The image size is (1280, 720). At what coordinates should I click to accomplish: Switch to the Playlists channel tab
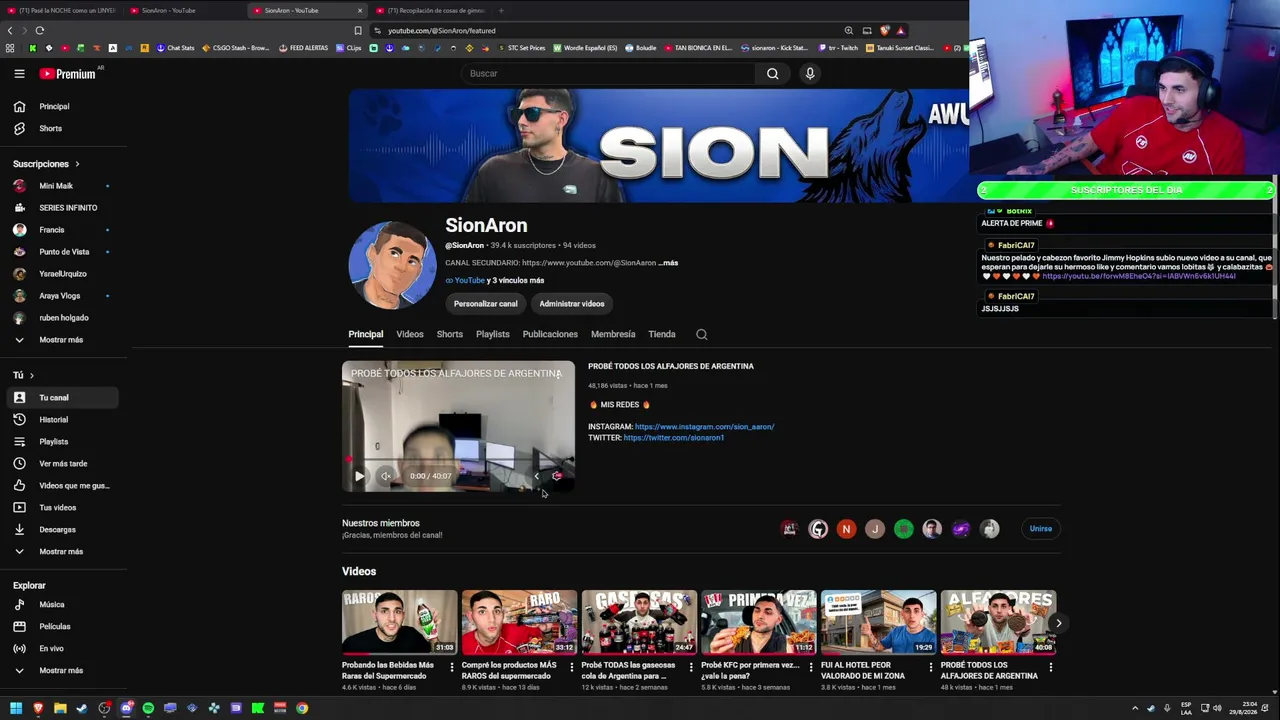pos(493,334)
